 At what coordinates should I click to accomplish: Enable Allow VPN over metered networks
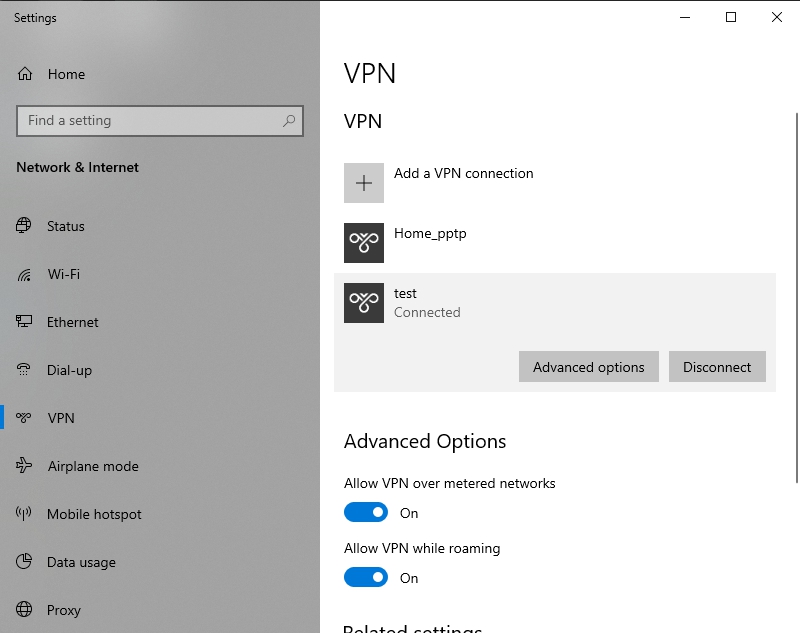[x=366, y=512]
